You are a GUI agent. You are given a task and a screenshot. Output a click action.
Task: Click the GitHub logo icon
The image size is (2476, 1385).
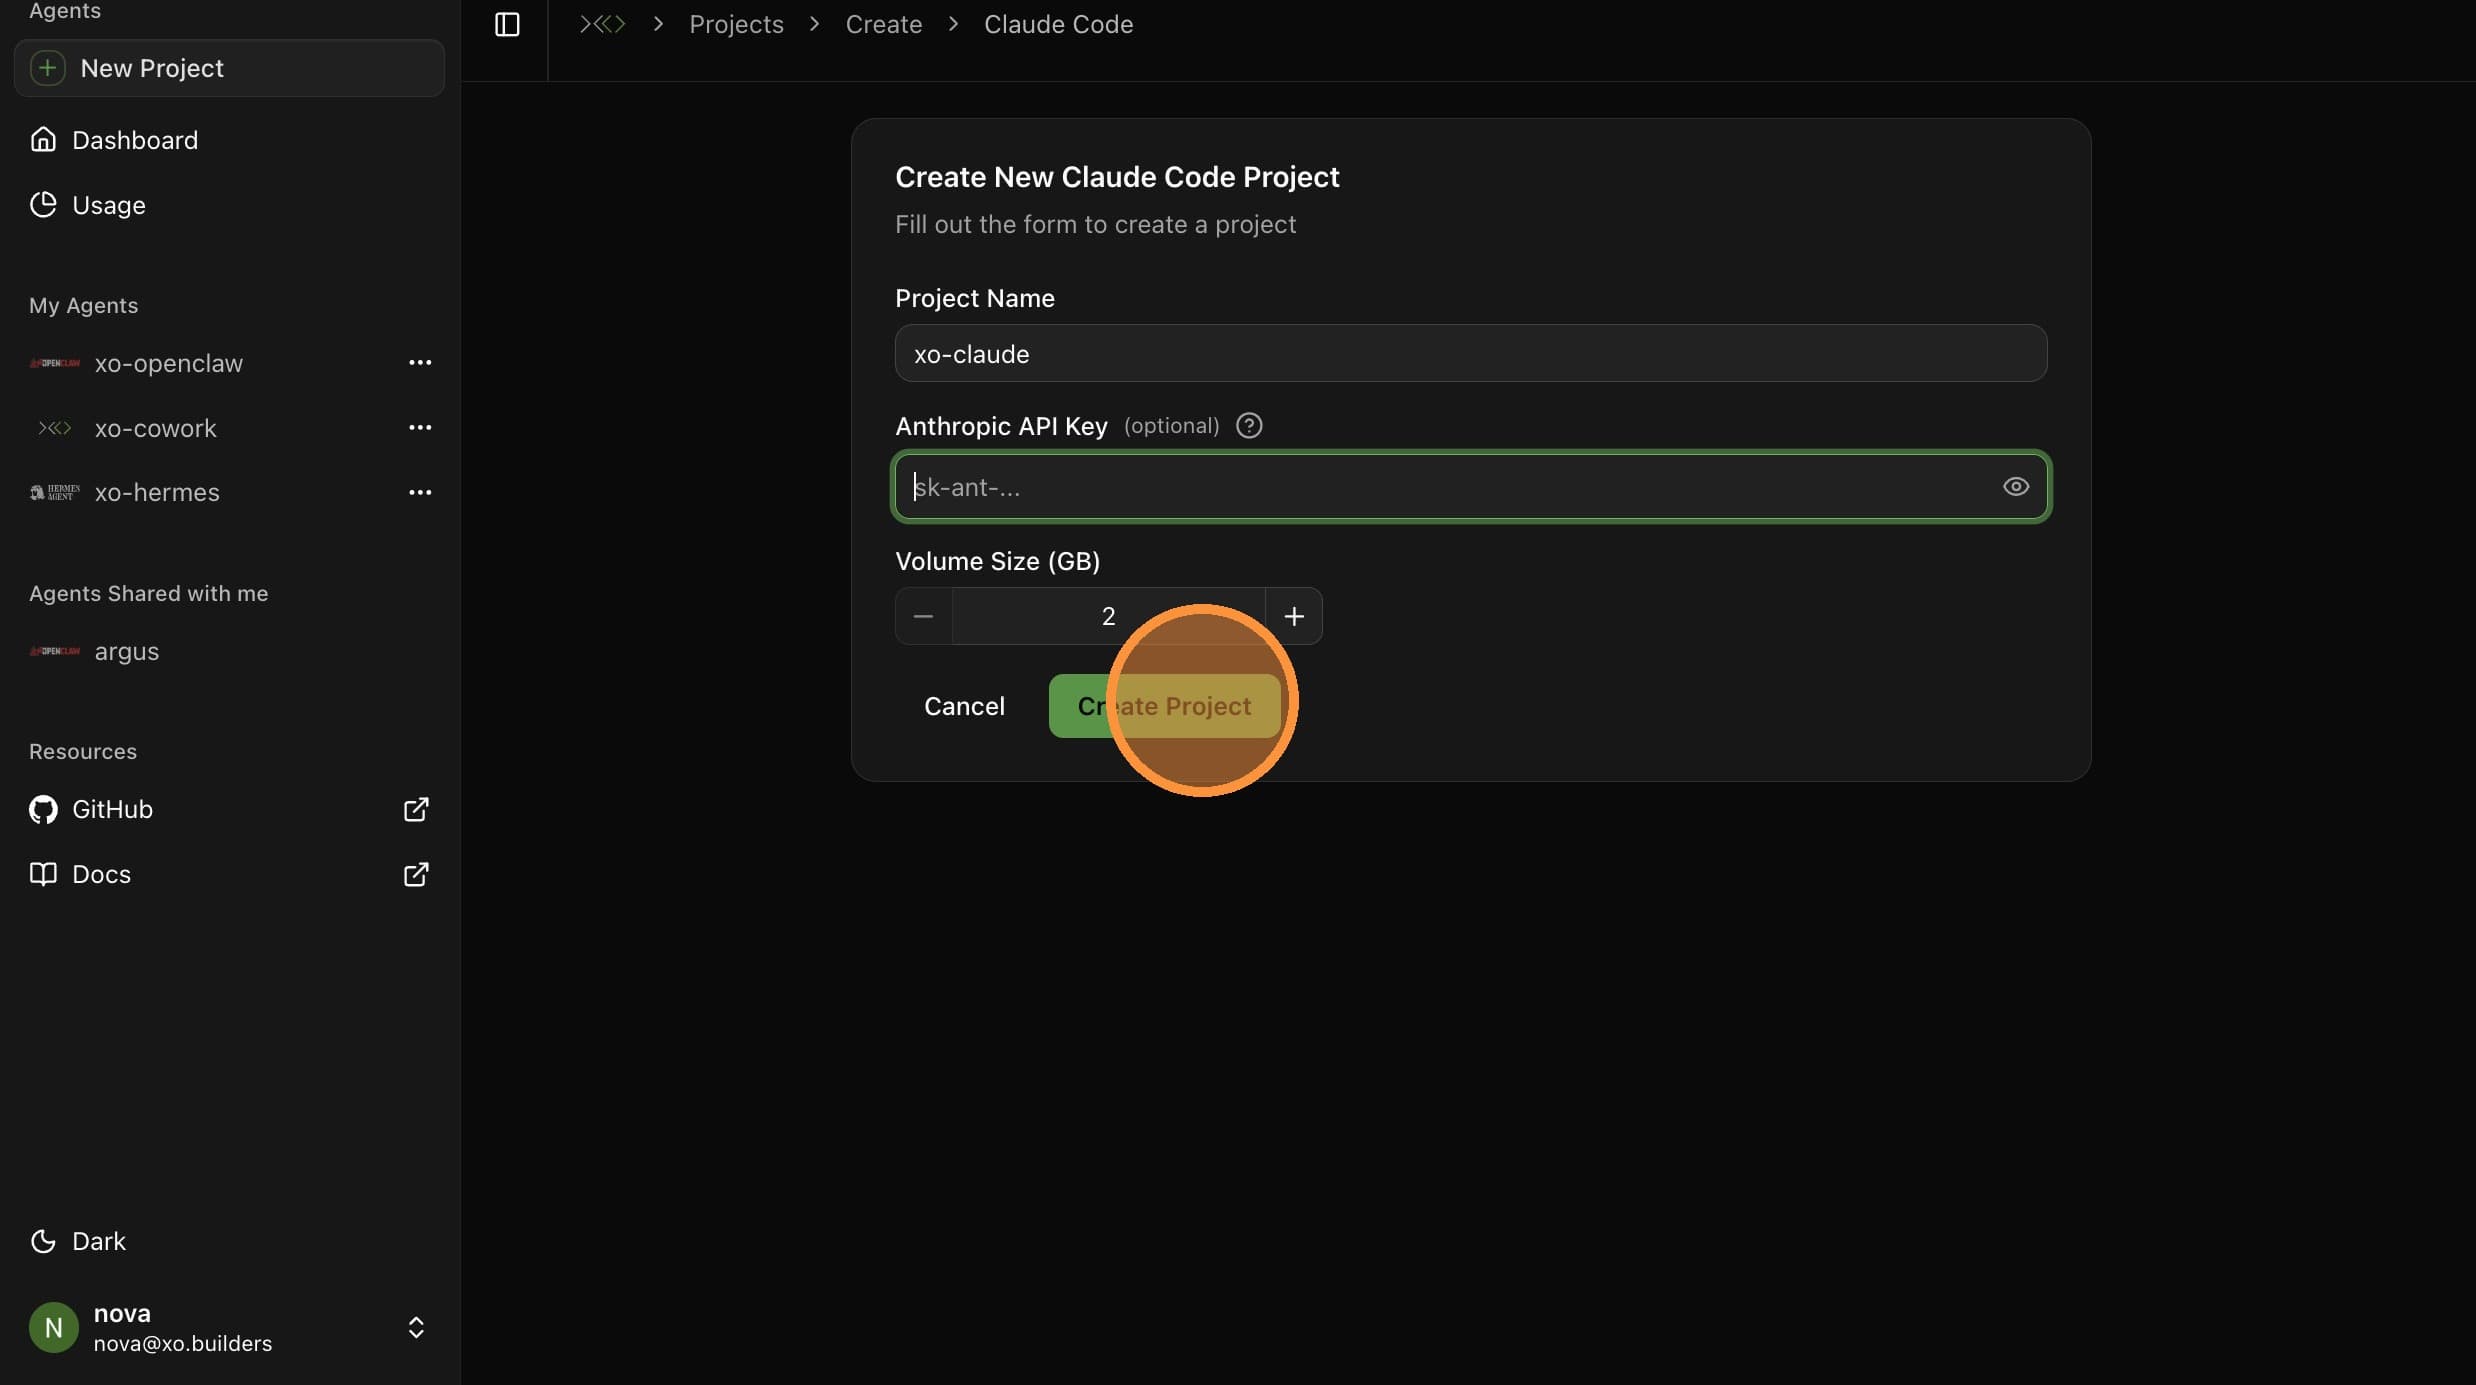coord(43,809)
